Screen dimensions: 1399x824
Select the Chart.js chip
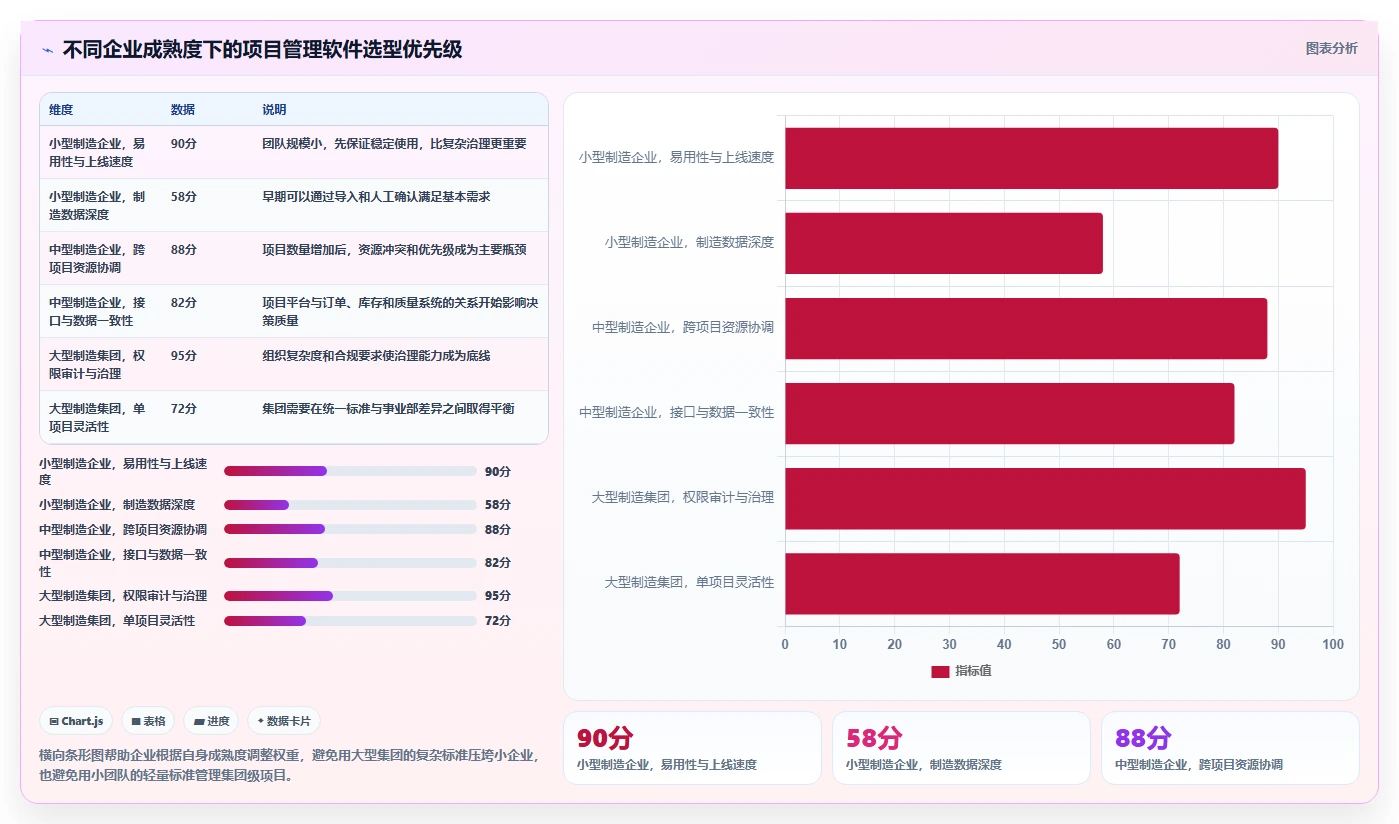point(76,721)
